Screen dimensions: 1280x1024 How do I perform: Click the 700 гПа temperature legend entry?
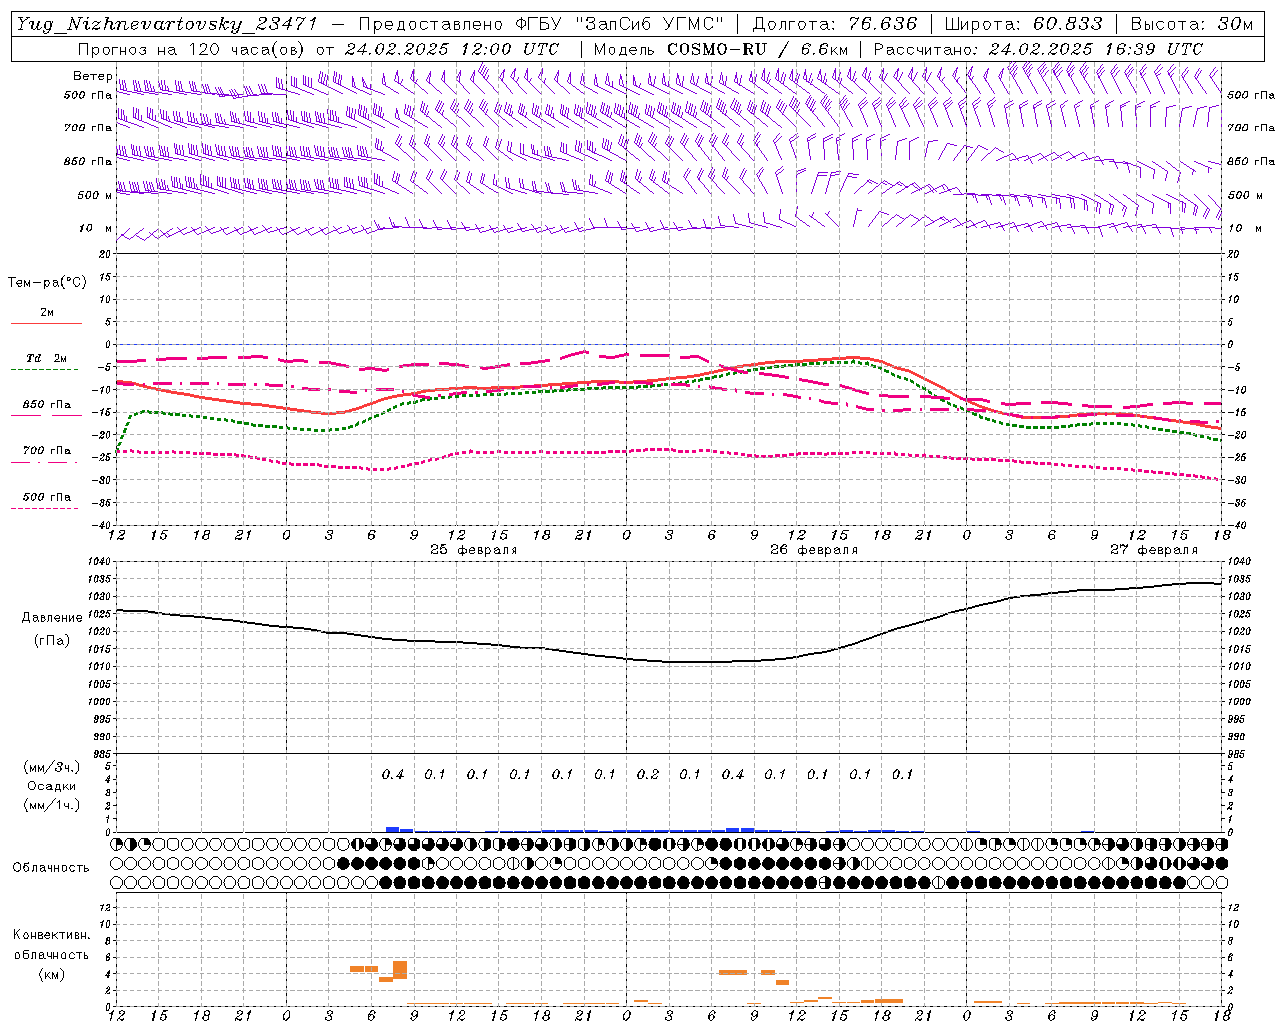point(47,451)
